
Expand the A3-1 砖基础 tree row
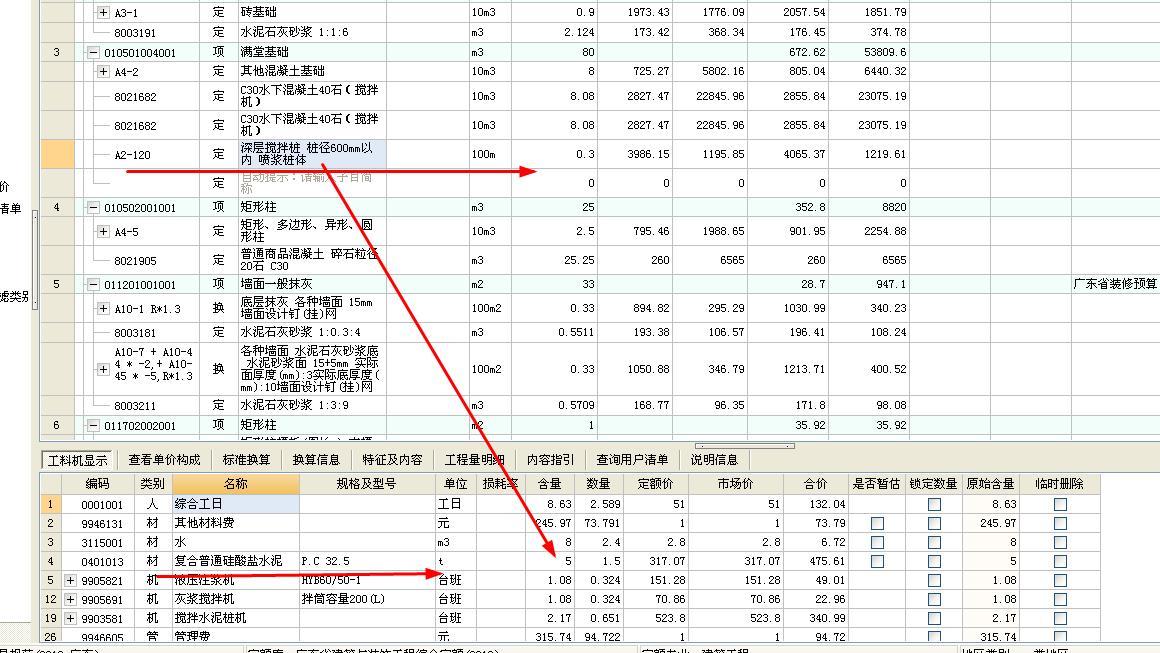click(x=104, y=13)
